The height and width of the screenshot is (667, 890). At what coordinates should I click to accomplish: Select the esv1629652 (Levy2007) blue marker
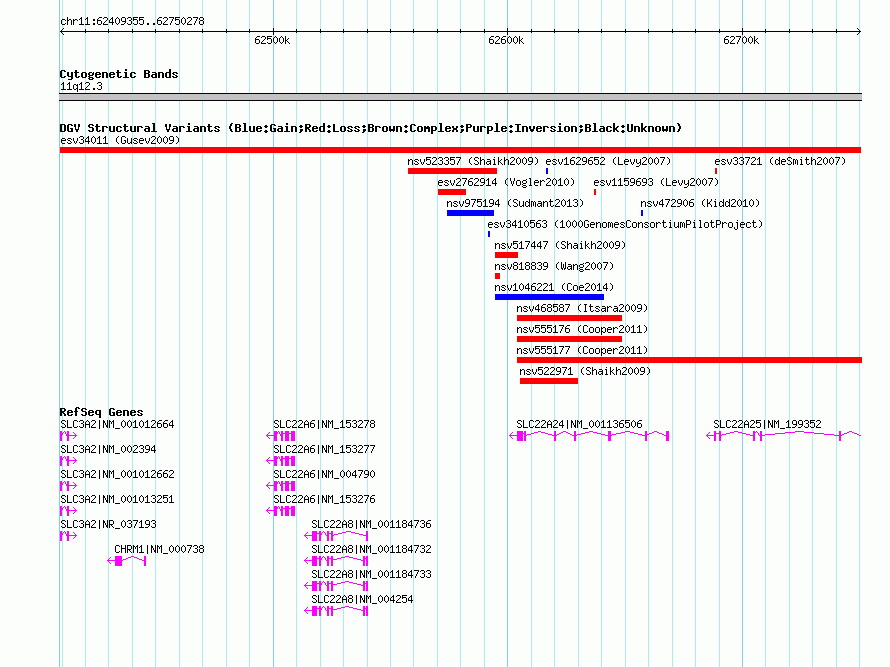(547, 171)
